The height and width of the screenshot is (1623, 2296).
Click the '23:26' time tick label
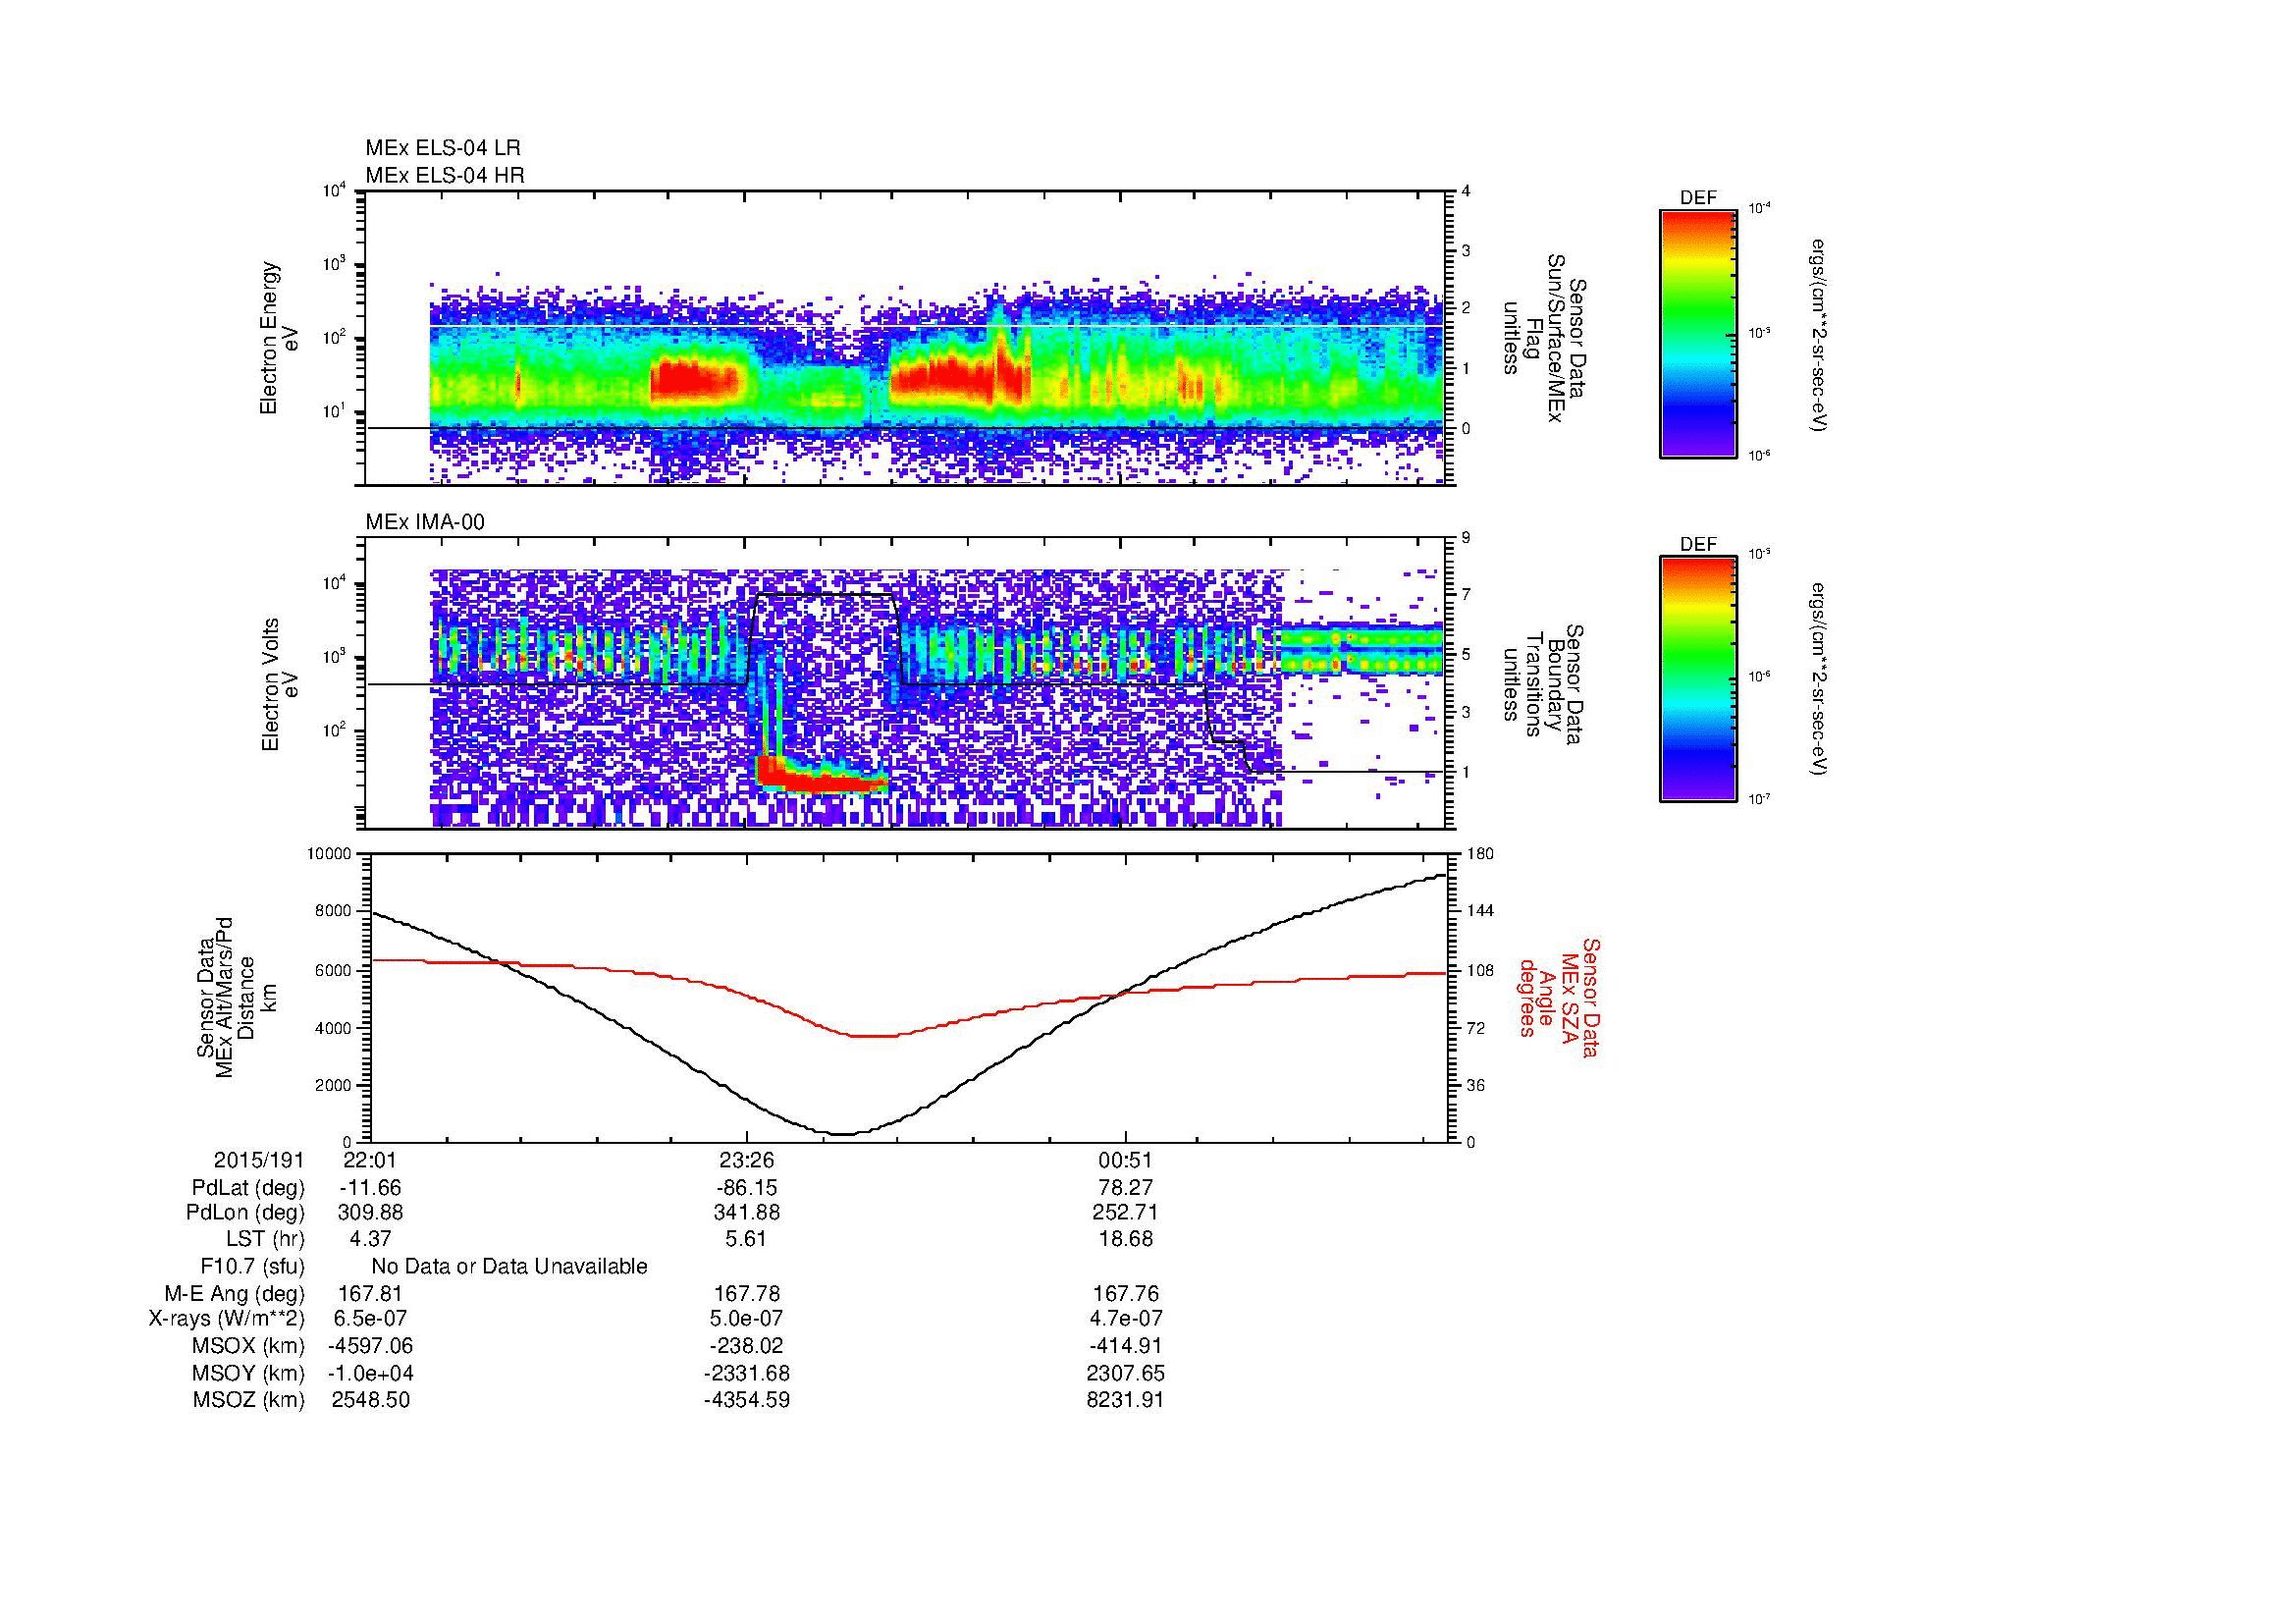747,1160
